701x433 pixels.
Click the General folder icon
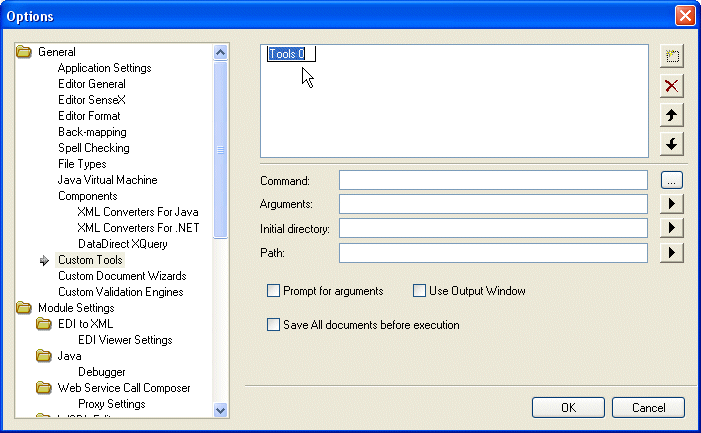[24, 52]
